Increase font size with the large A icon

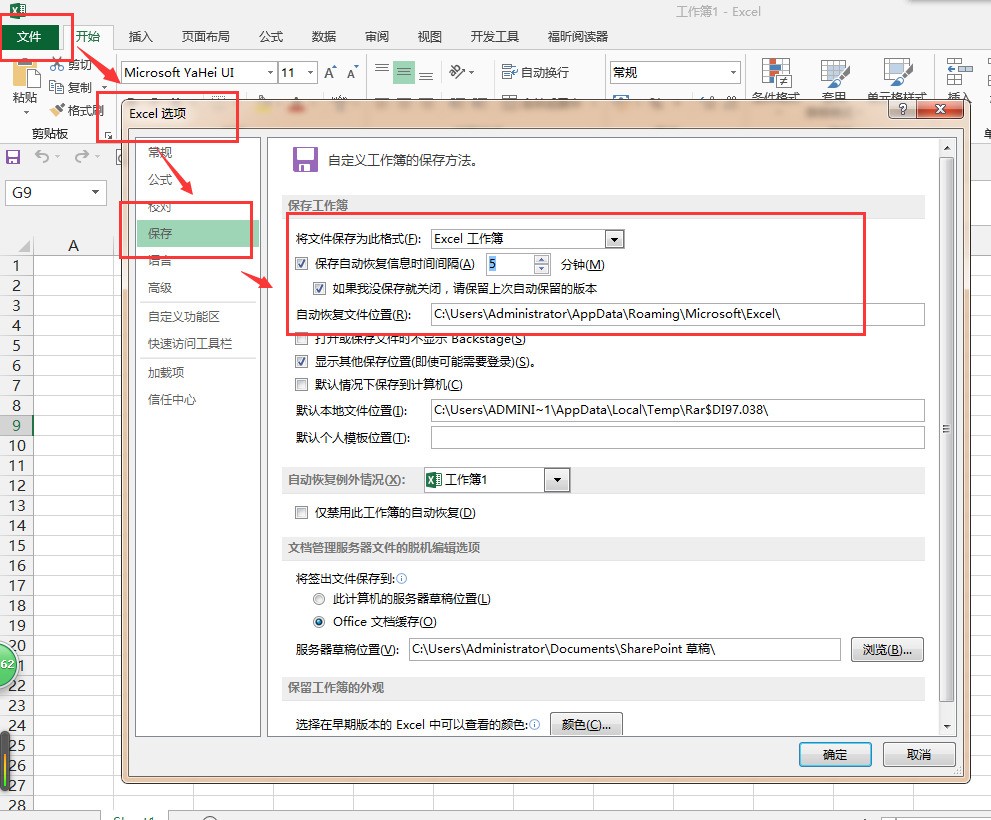point(330,73)
